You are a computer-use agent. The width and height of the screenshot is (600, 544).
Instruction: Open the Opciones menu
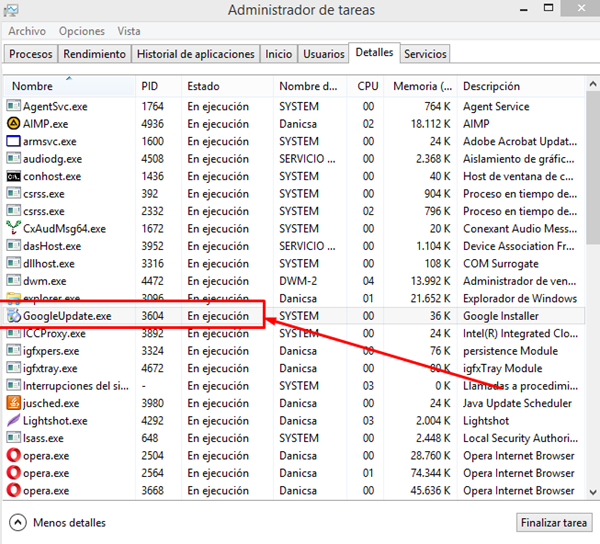(x=82, y=31)
